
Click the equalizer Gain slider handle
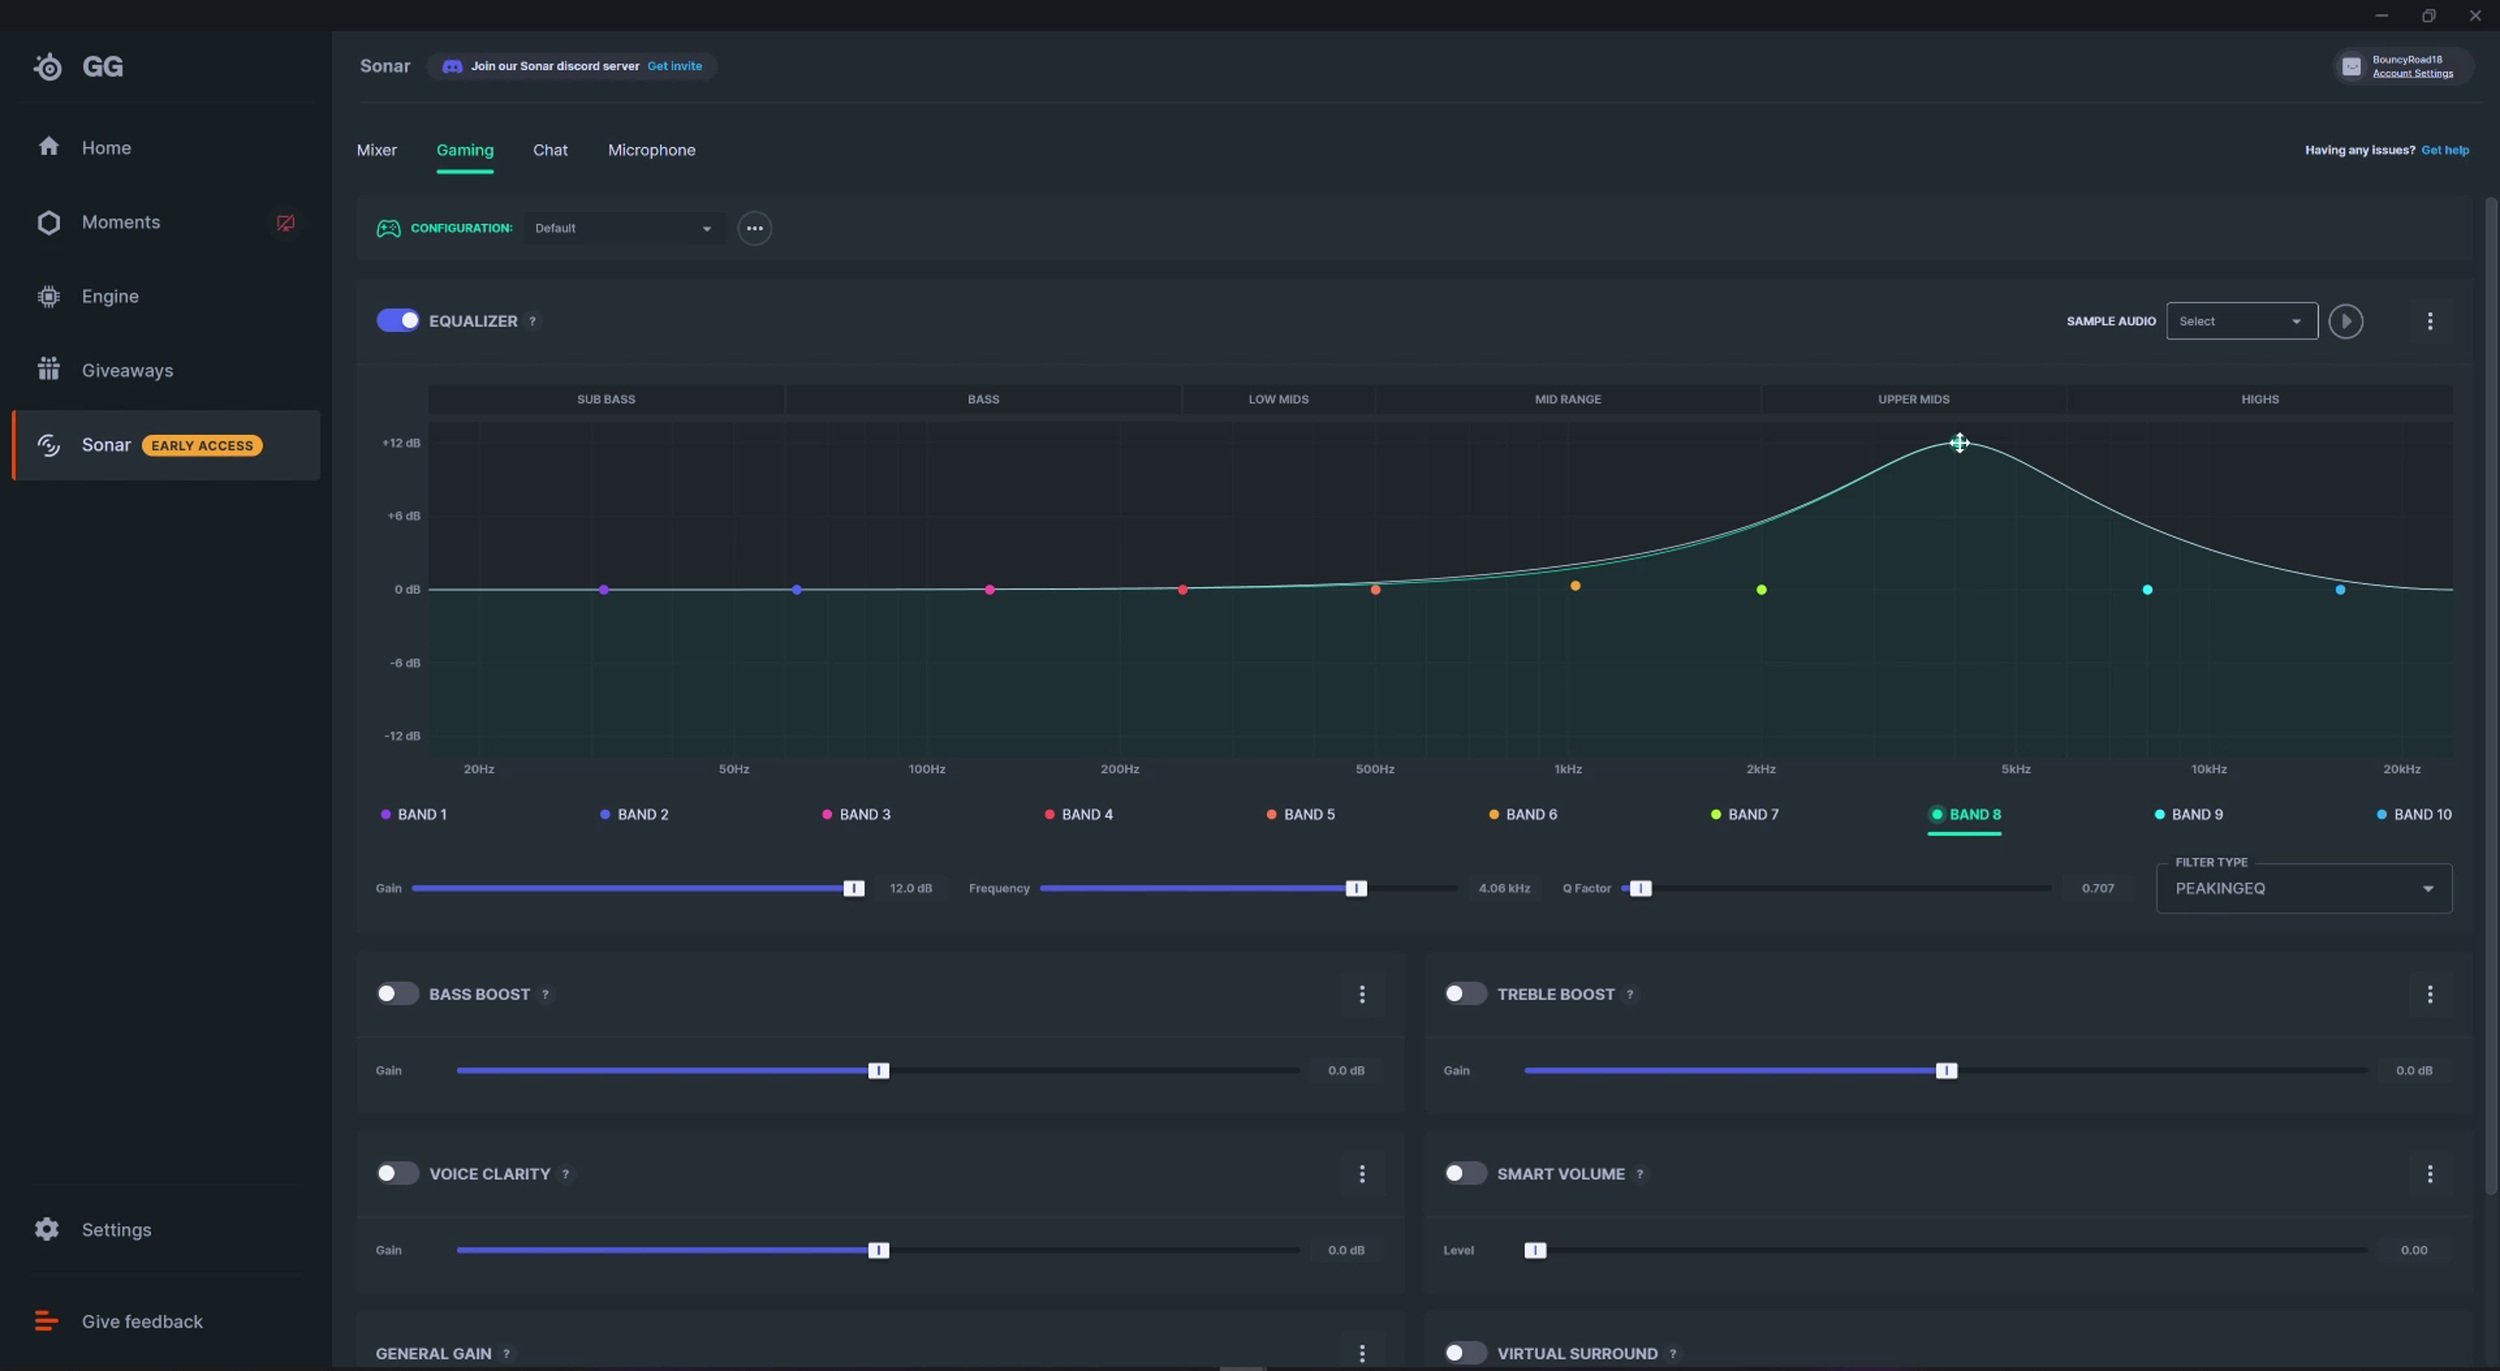[x=853, y=888]
